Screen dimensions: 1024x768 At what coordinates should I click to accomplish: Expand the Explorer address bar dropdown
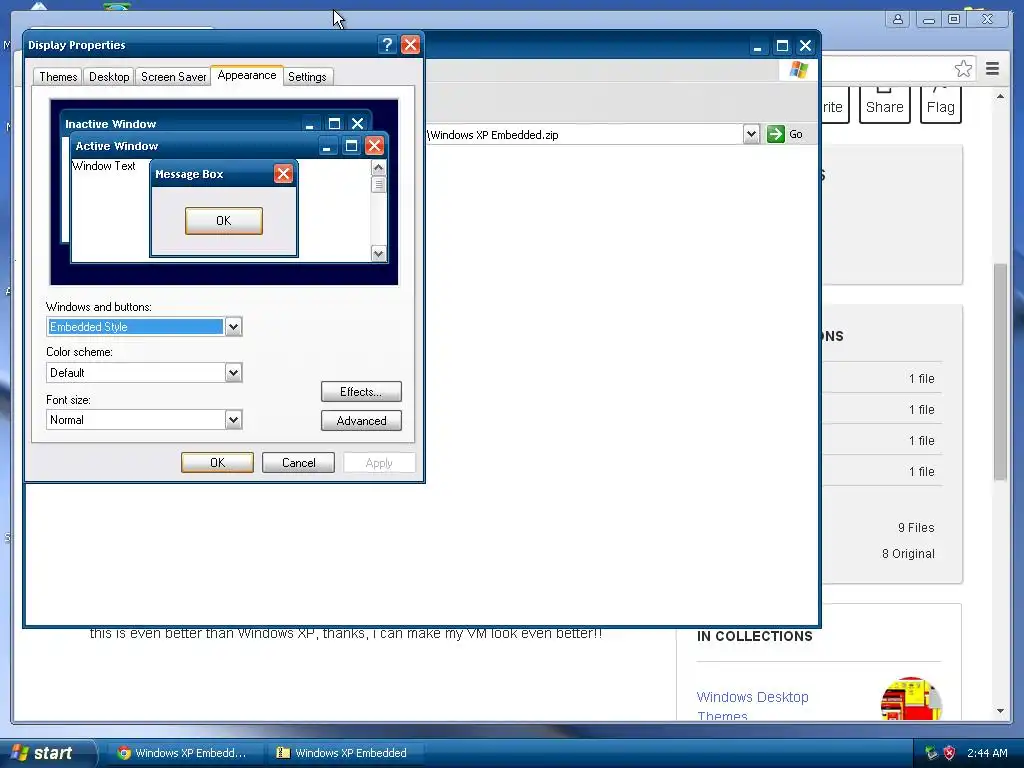(x=751, y=135)
